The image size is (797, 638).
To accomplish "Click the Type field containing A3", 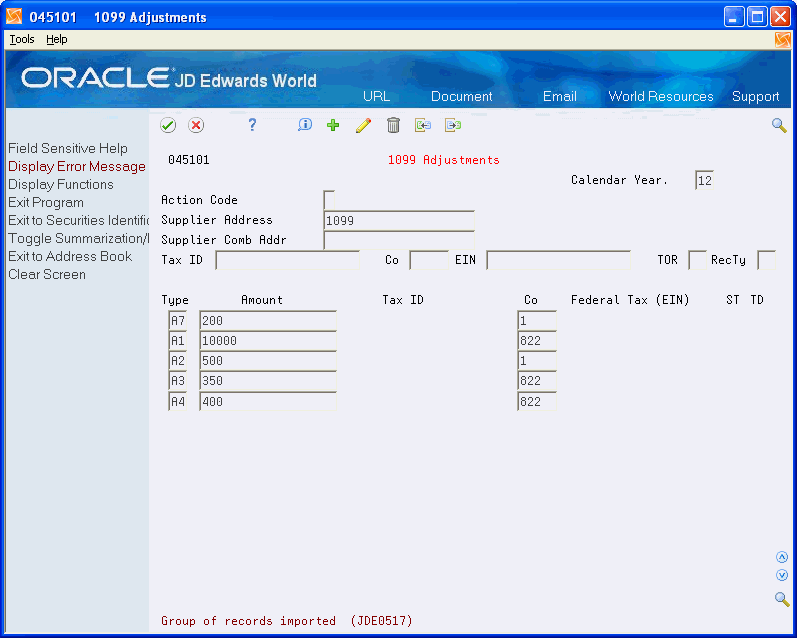I will [178, 381].
